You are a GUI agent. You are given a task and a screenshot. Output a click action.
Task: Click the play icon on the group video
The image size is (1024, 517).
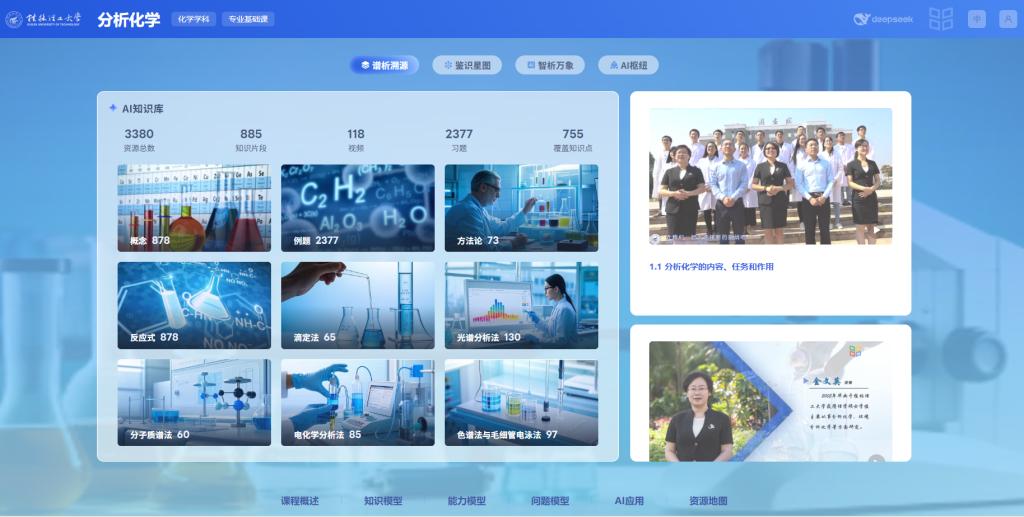[x=656, y=239]
